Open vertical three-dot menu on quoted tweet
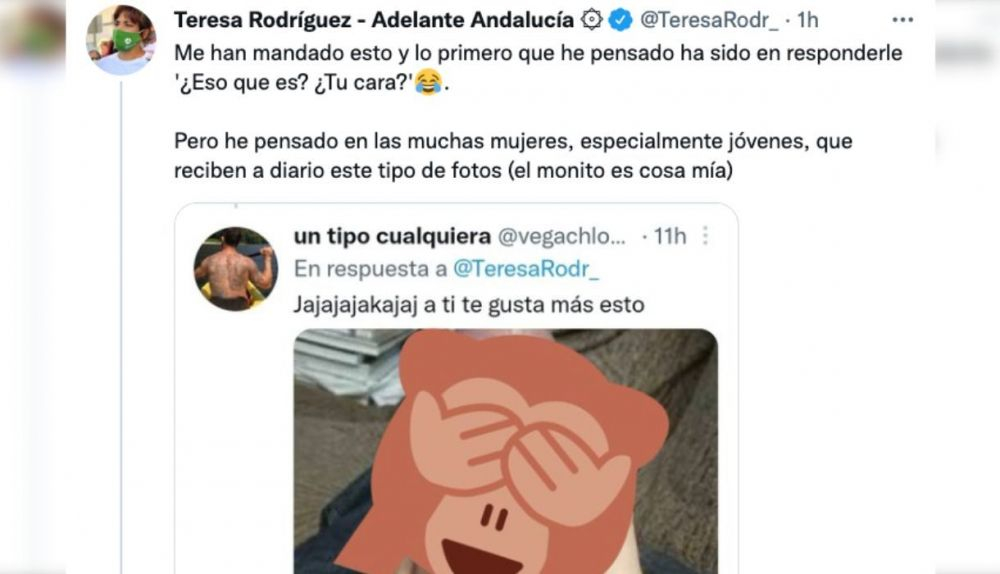The width and height of the screenshot is (1000, 574). click(x=705, y=236)
